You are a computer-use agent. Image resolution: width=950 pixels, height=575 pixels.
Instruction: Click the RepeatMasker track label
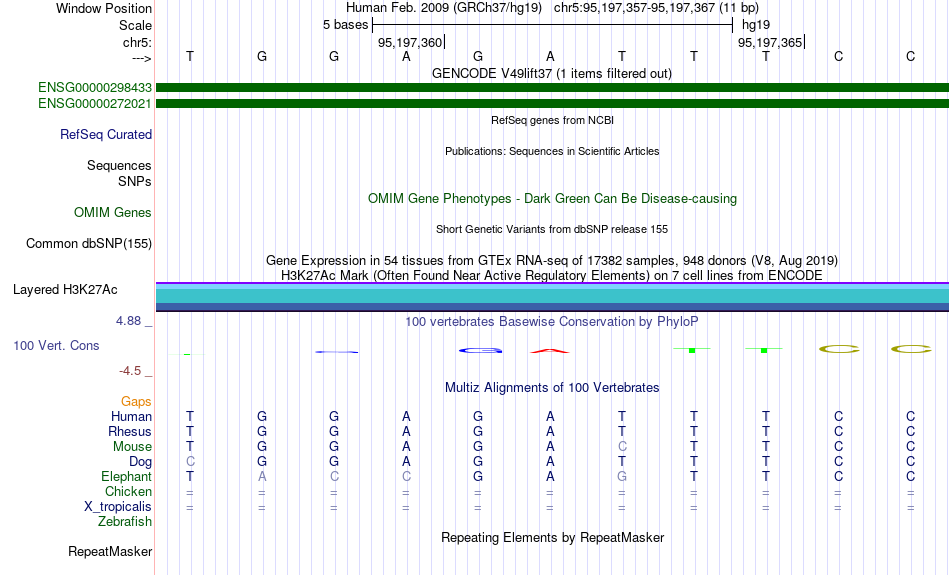(110, 551)
